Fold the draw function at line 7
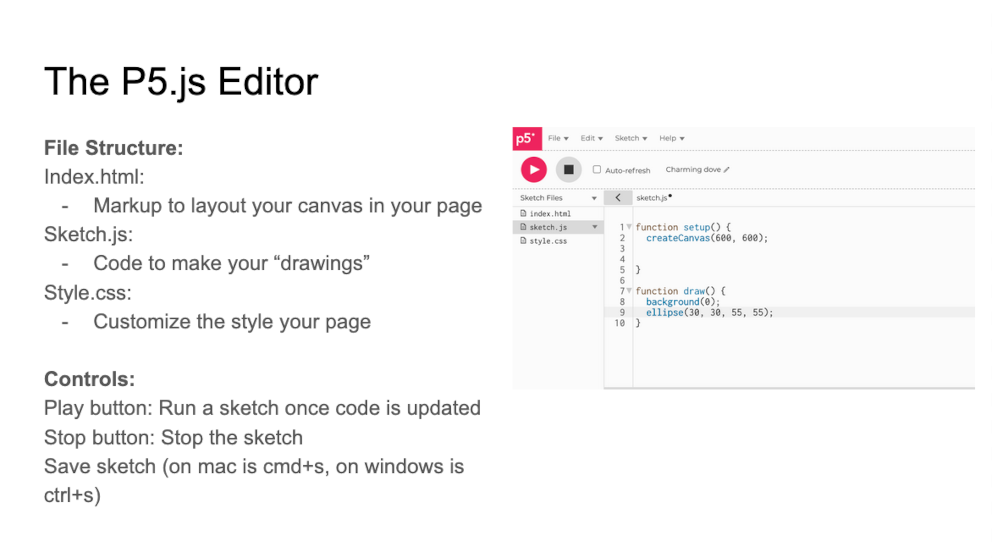The image size is (992, 558). [629, 291]
